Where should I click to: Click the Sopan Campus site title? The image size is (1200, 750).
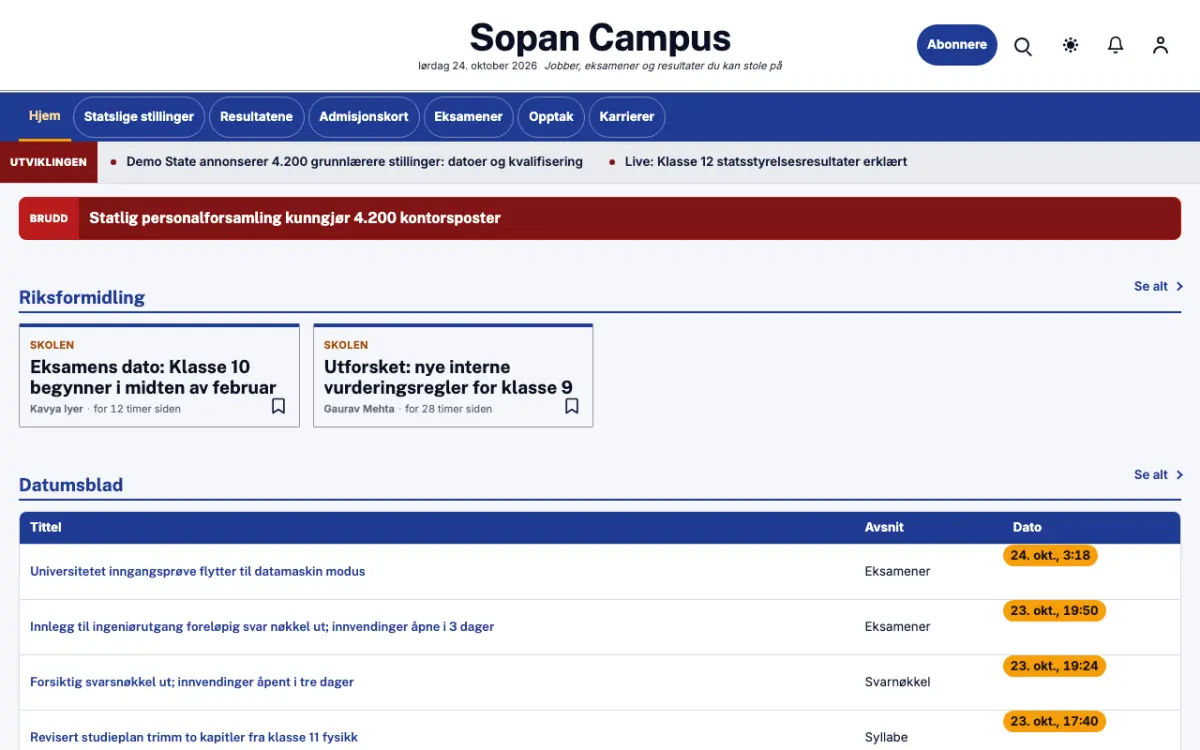click(x=600, y=38)
